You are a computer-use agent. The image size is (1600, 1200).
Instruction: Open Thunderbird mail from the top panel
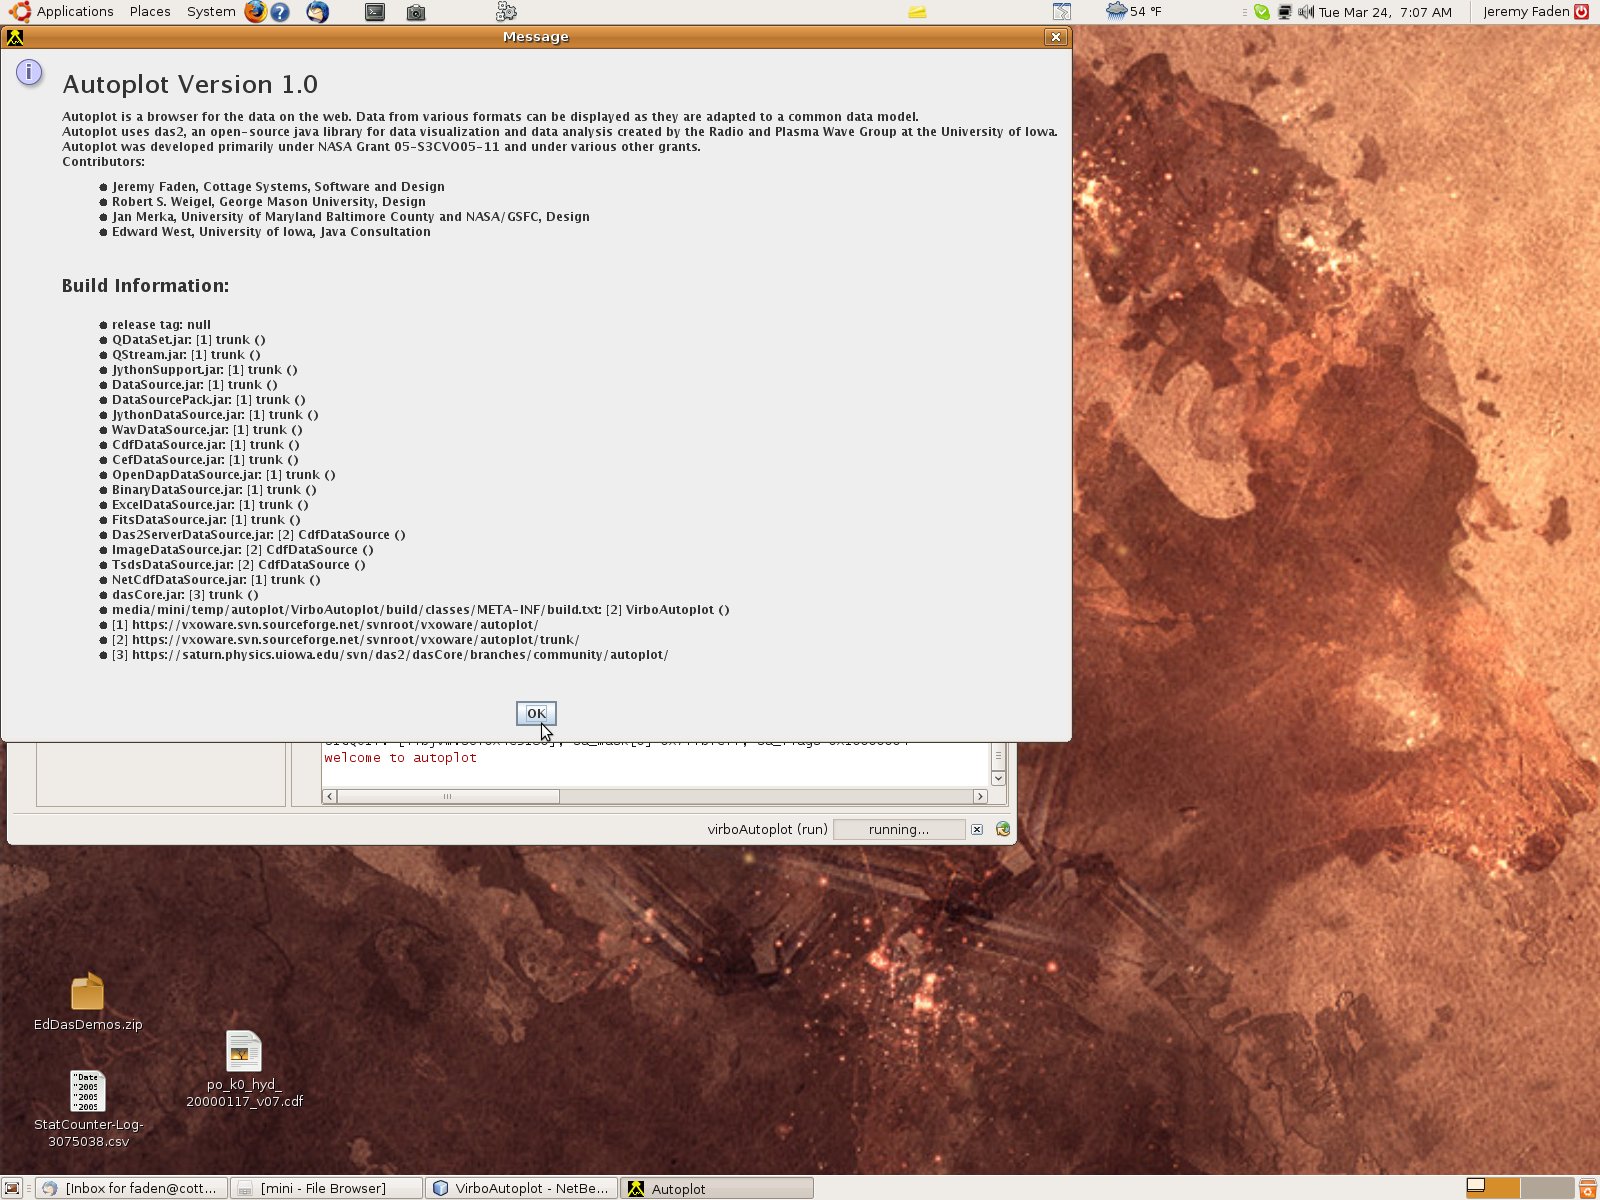[316, 12]
